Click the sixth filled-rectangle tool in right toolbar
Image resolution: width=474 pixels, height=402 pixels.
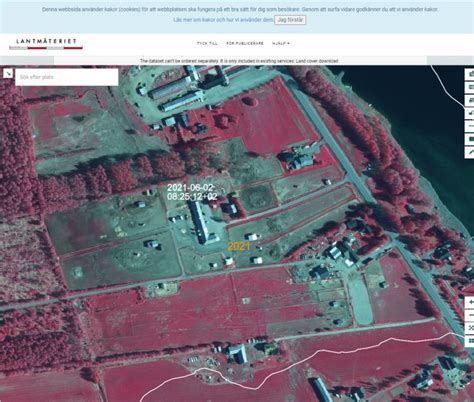470,139
